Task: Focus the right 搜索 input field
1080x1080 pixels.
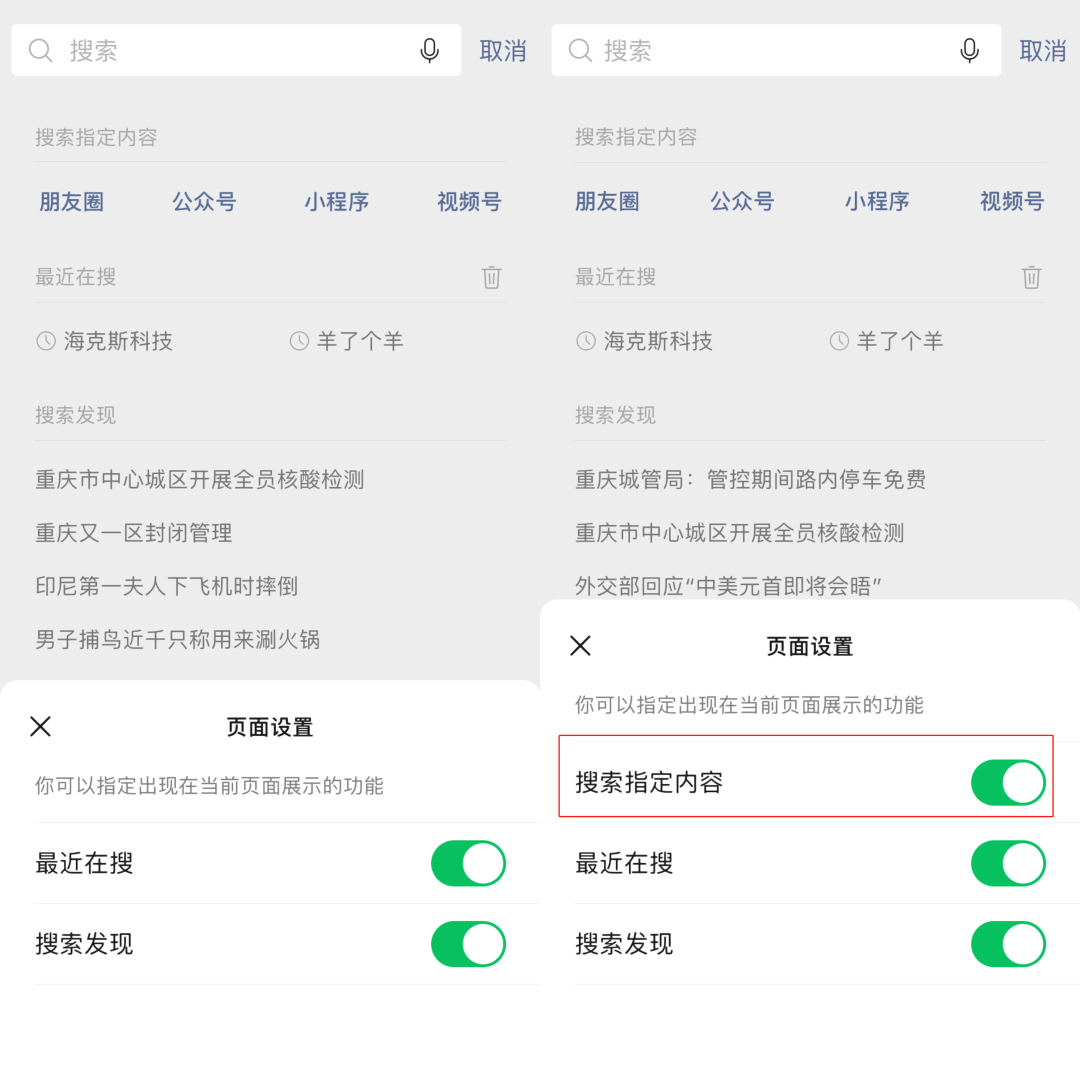Action: coord(776,50)
